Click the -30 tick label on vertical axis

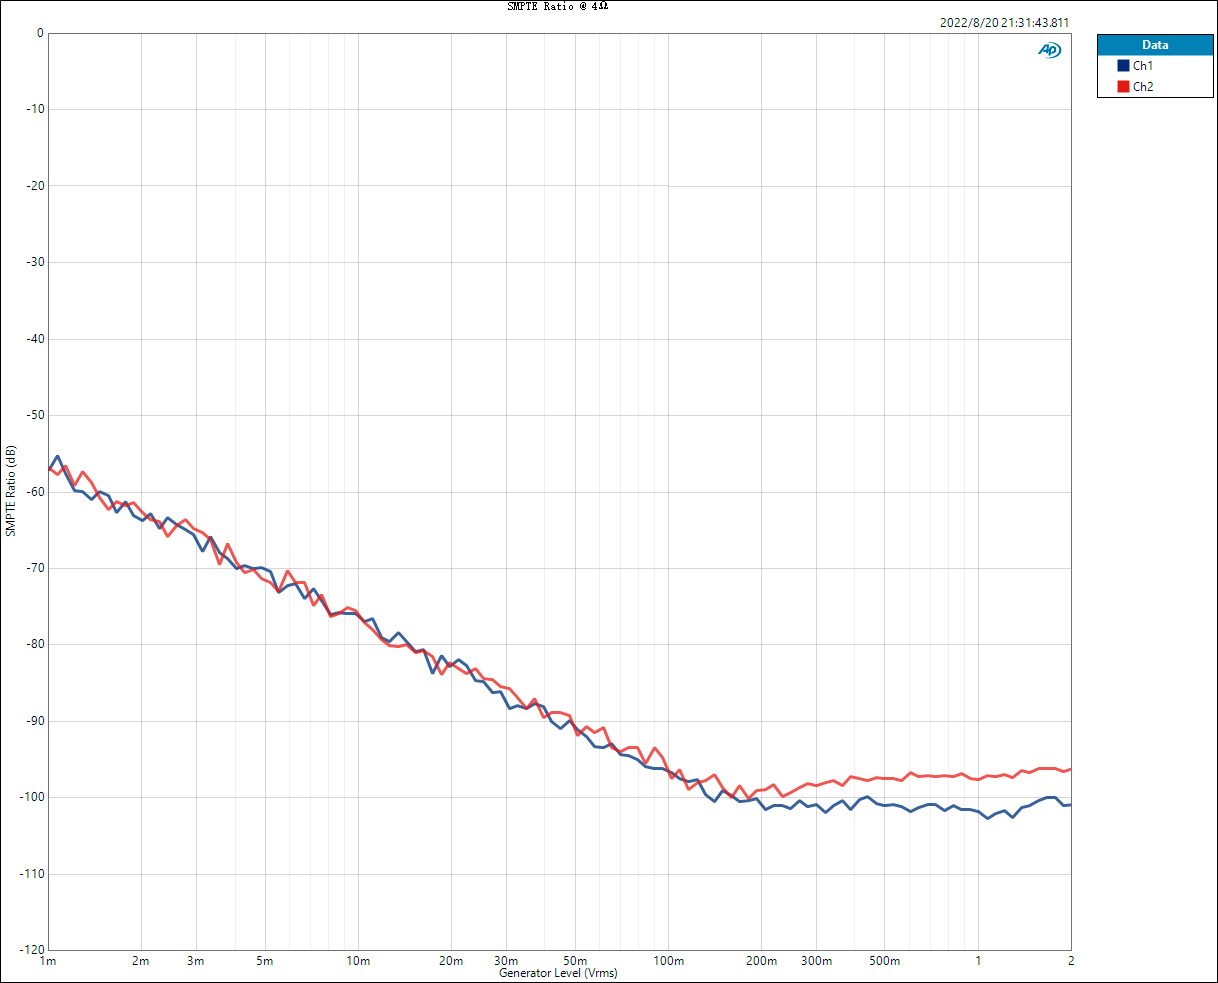33,263
